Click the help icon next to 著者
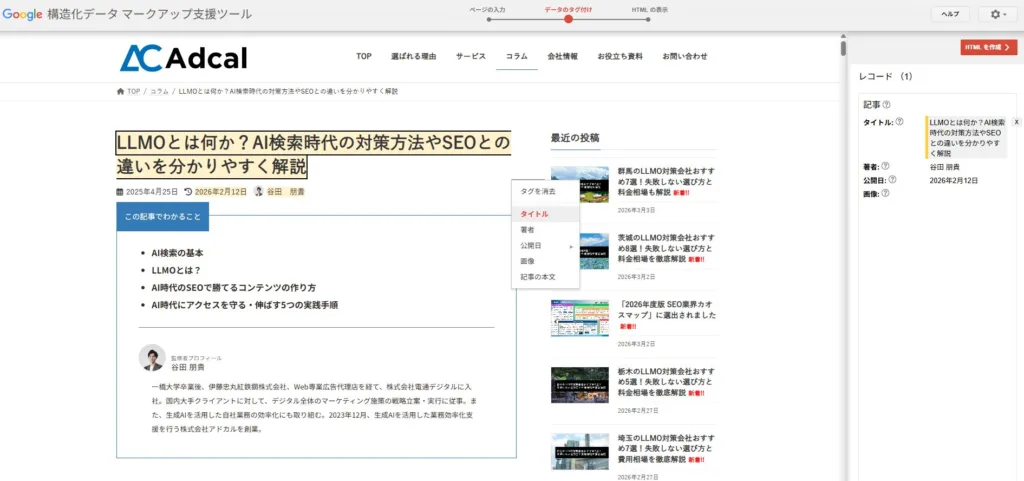1024x481 pixels. tap(886, 167)
